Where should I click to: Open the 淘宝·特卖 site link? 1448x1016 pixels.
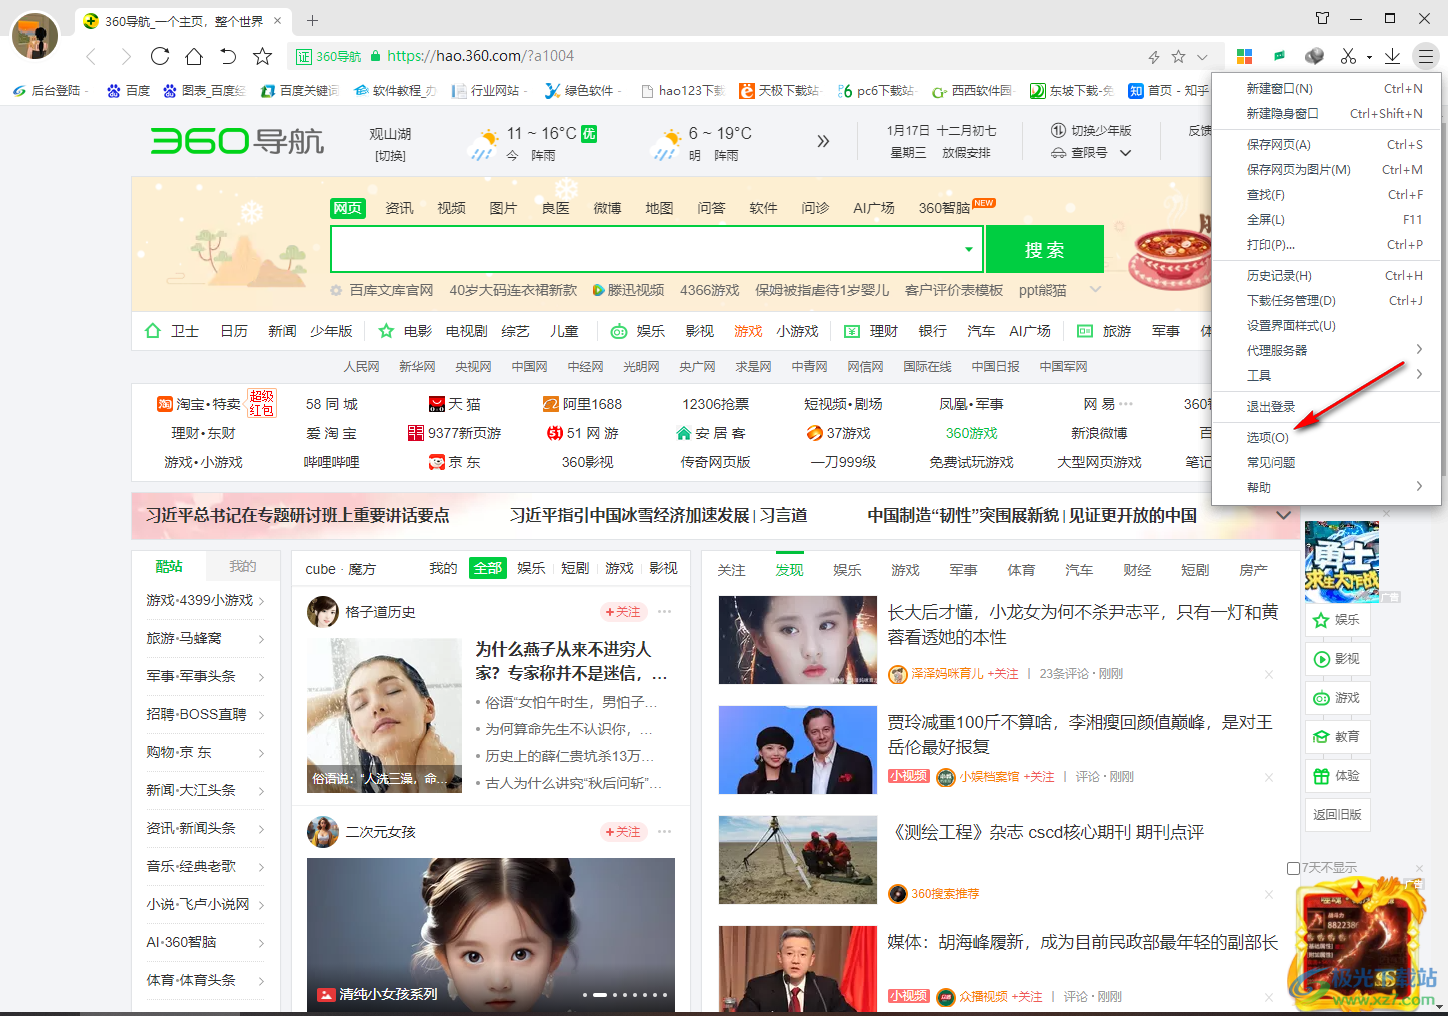(x=199, y=404)
